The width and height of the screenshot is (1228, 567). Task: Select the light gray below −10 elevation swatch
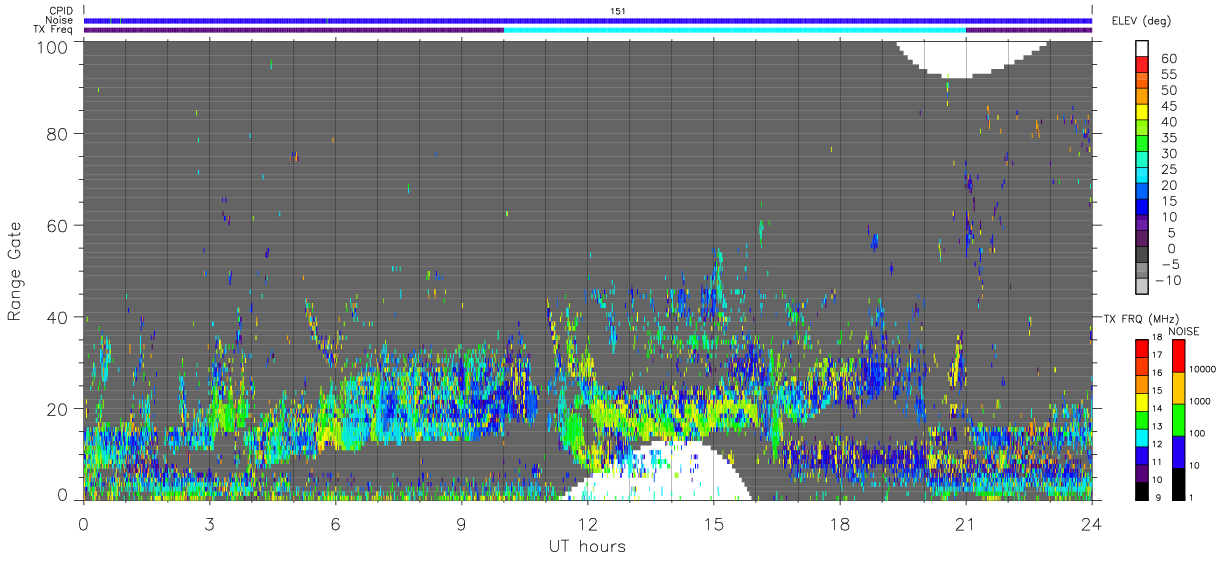(x=1142, y=285)
